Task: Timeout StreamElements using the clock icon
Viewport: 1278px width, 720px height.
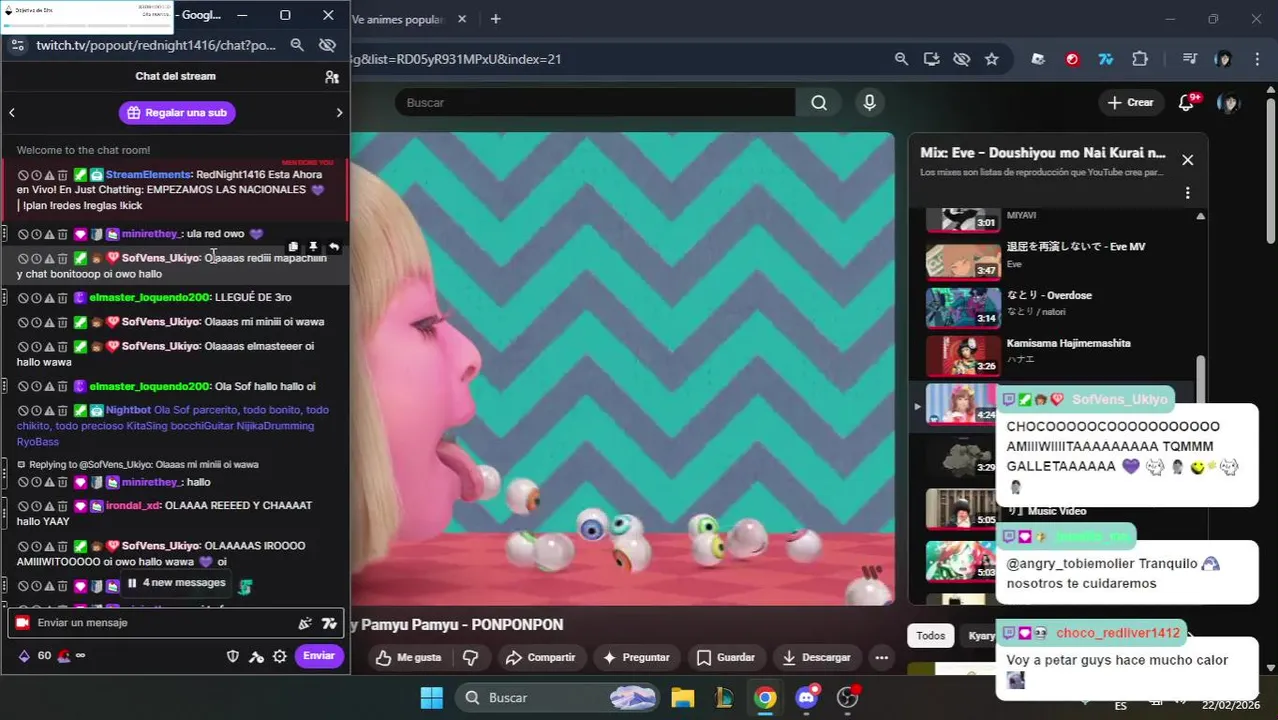Action: [36, 175]
